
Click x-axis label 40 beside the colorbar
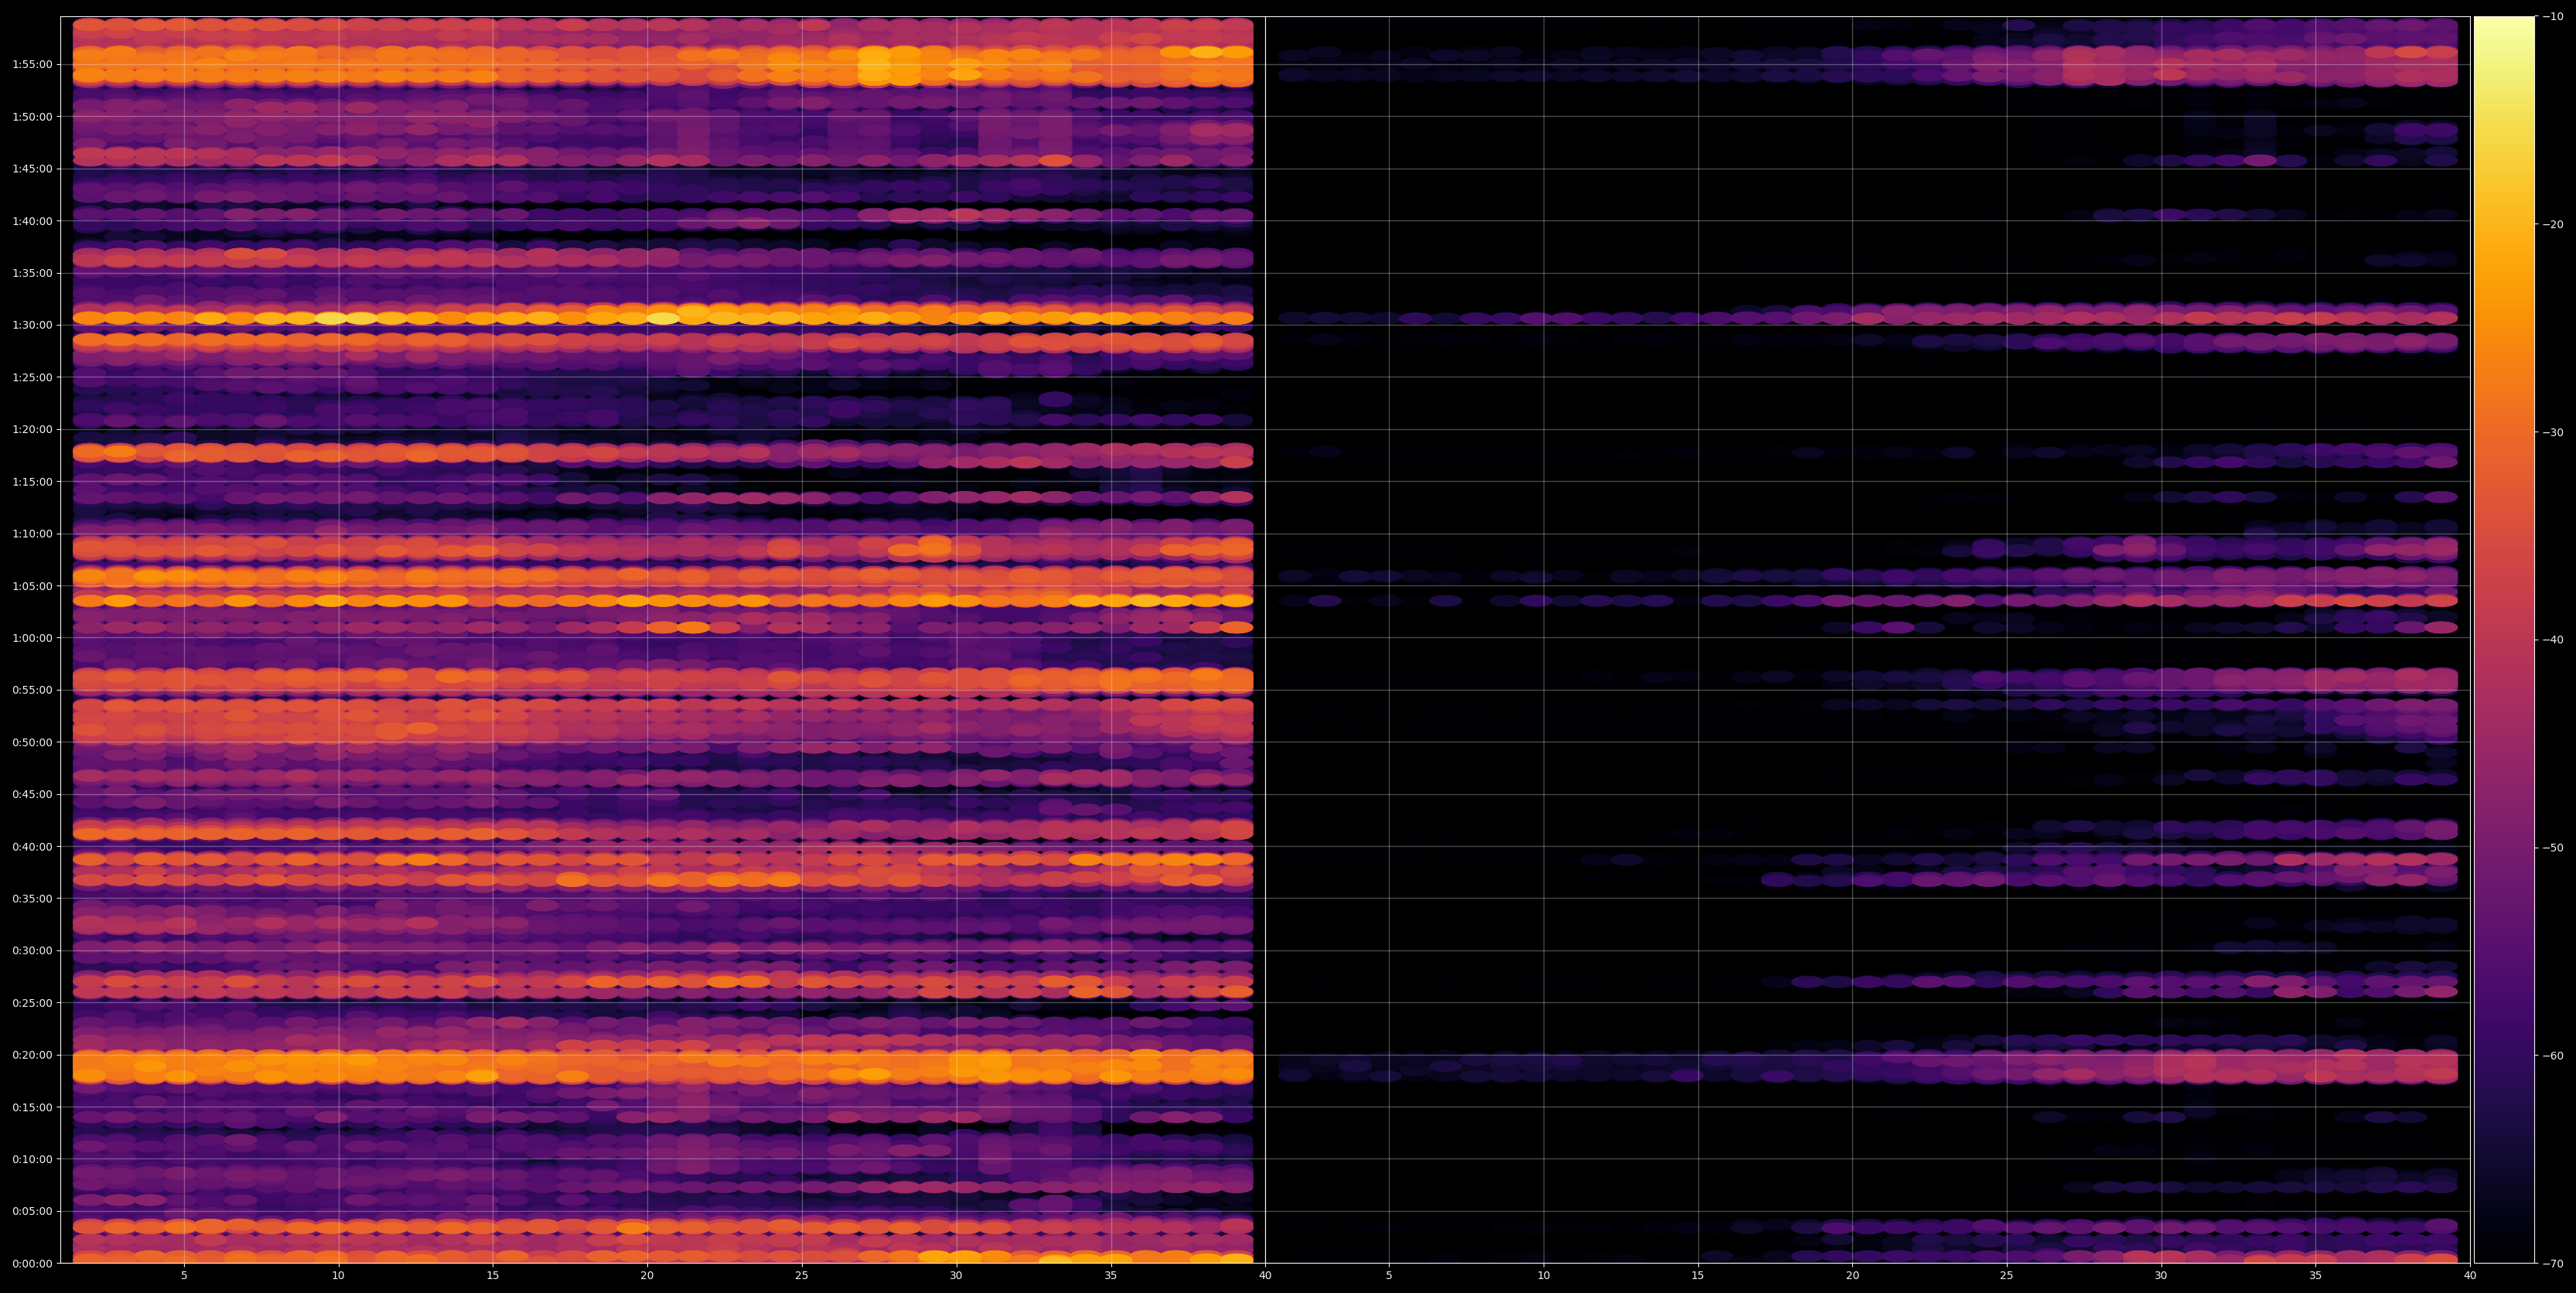(x=2470, y=1276)
